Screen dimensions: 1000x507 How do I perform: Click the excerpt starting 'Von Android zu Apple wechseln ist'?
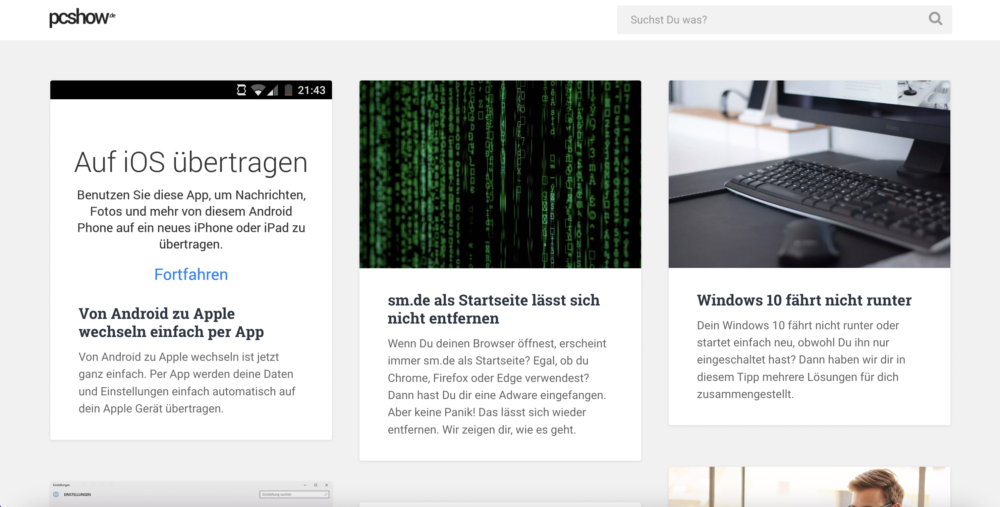[187, 383]
